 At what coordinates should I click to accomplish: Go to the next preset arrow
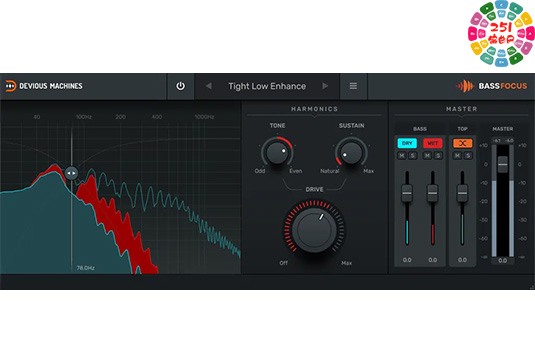325,86
